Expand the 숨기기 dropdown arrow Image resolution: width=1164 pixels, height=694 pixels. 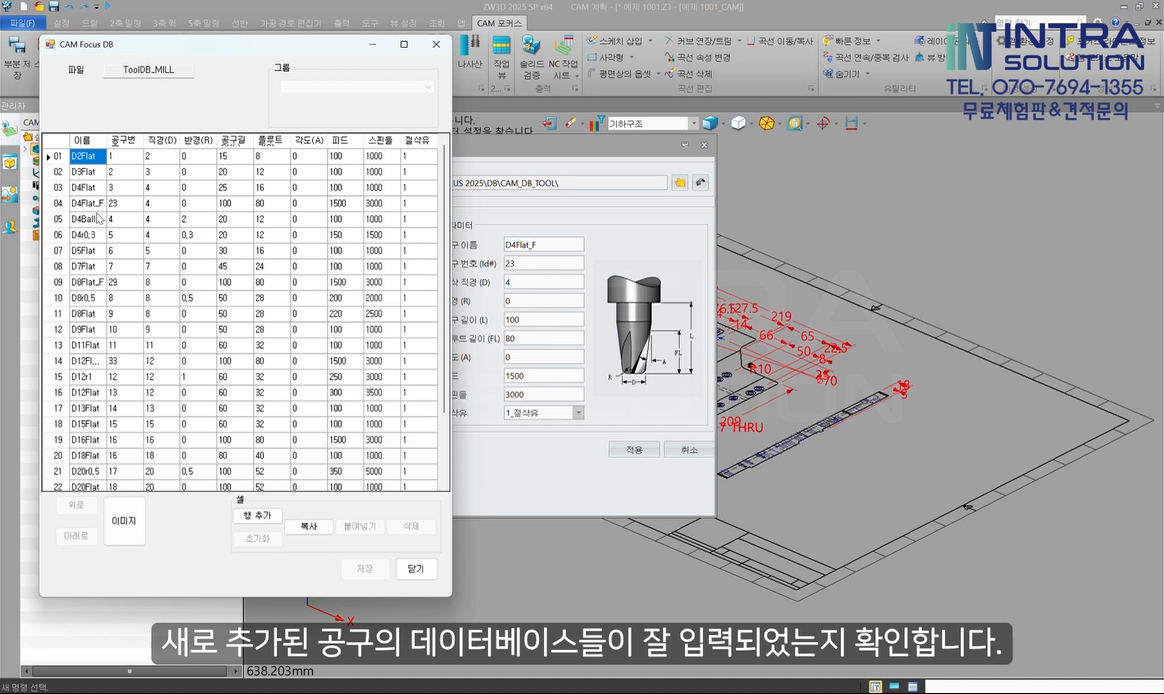coord(867,73)
